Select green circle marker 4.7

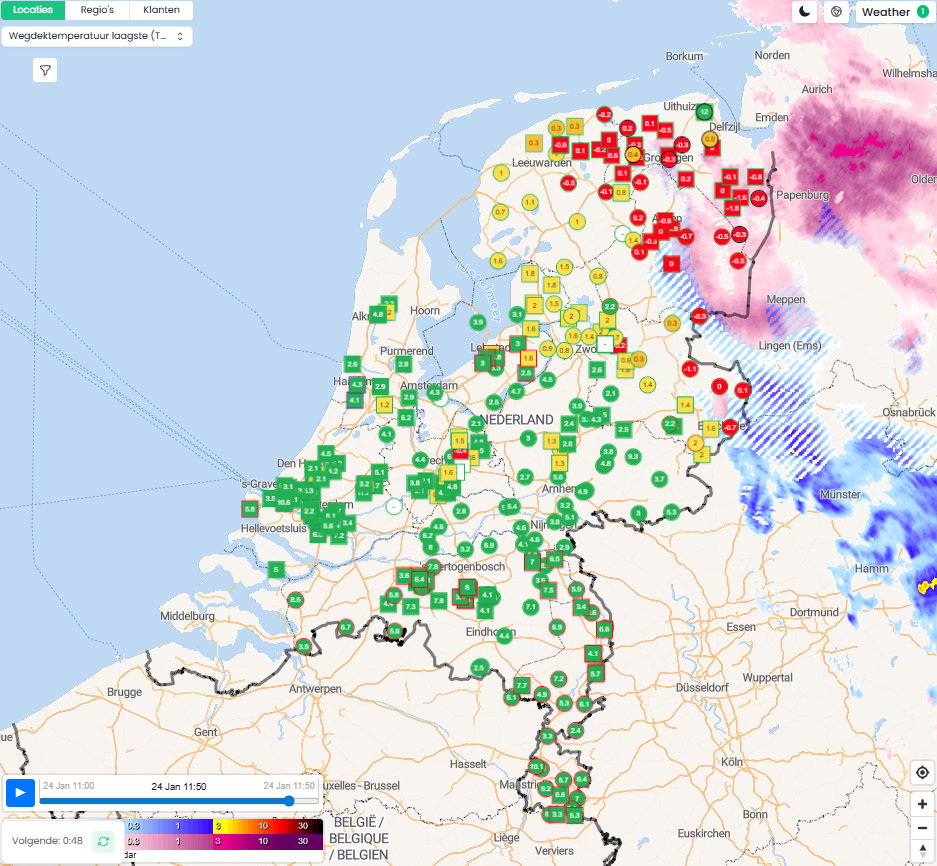pos(516,391)
